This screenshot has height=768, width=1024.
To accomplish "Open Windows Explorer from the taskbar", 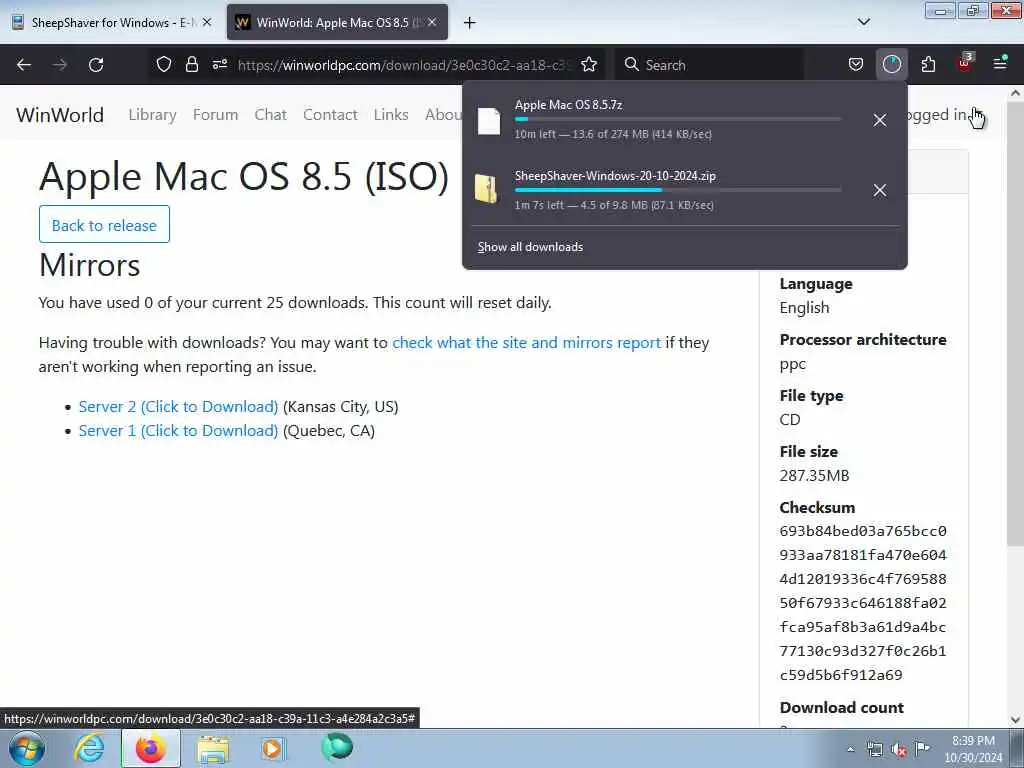I will 213,749.
